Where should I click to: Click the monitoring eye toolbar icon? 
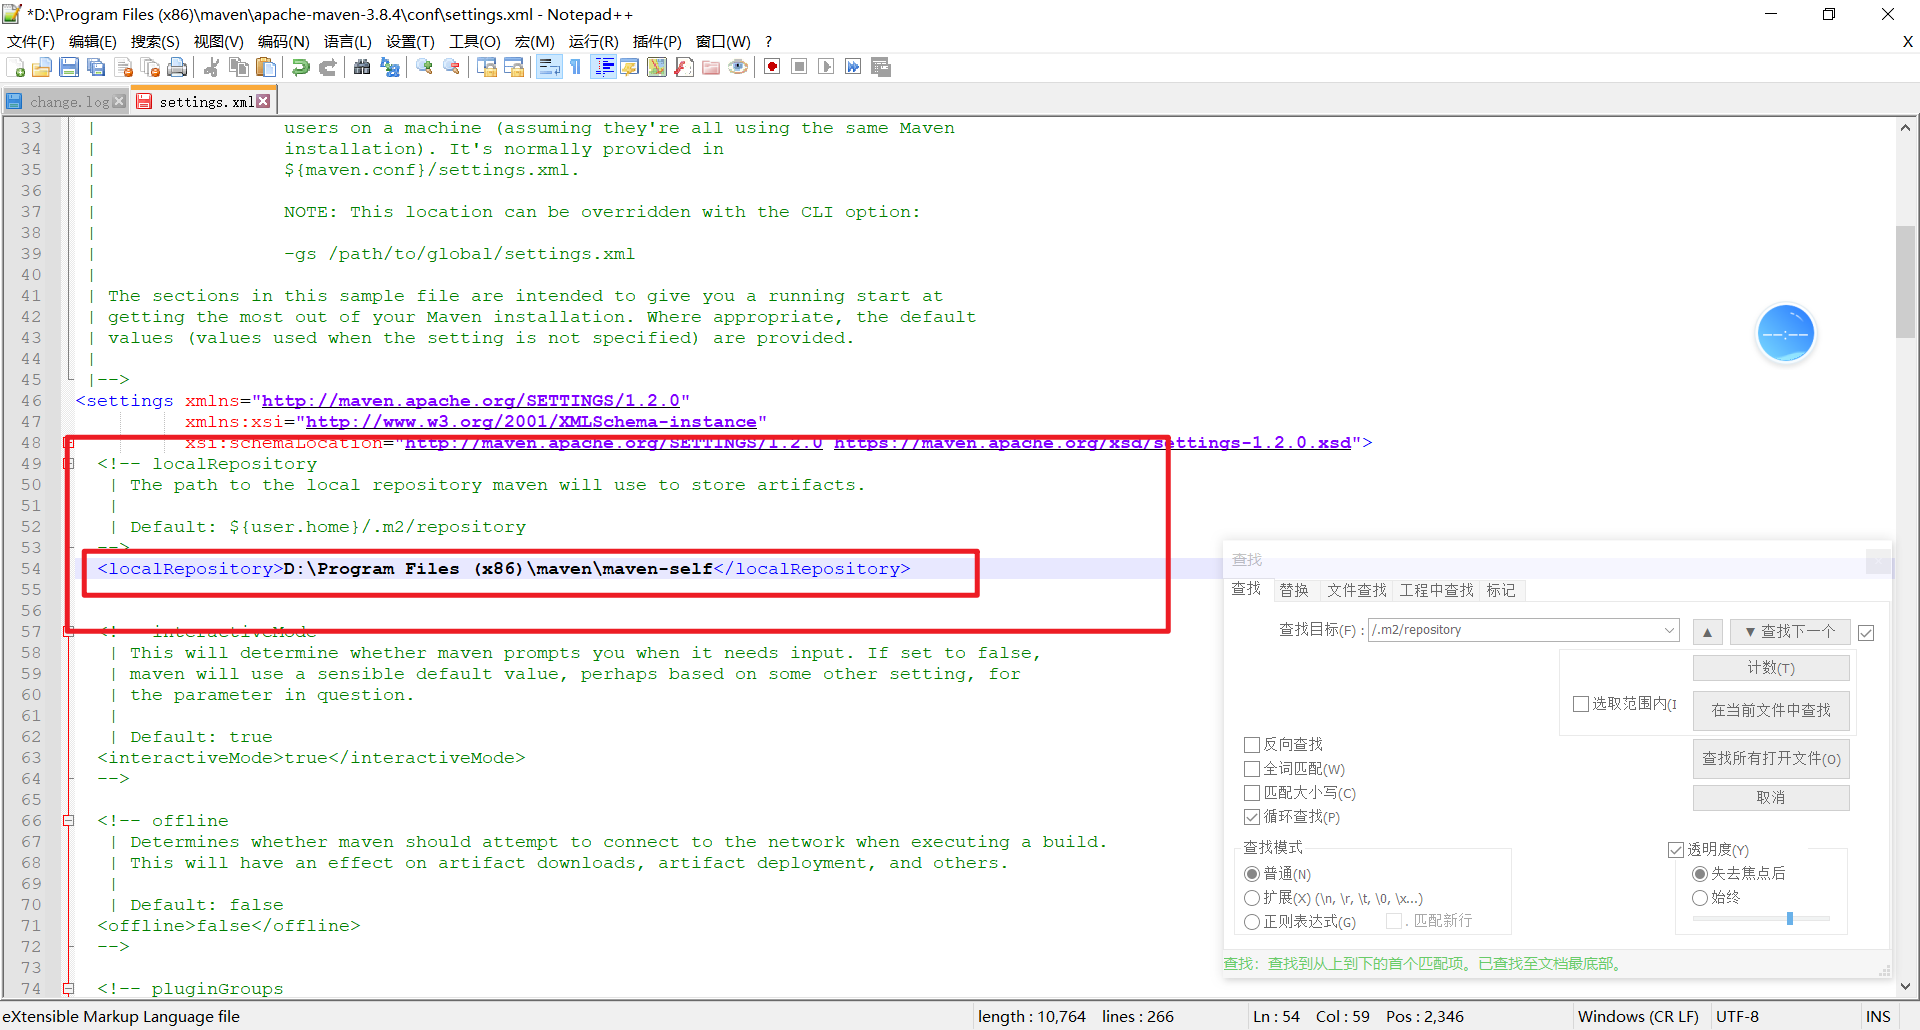(738, 67)
